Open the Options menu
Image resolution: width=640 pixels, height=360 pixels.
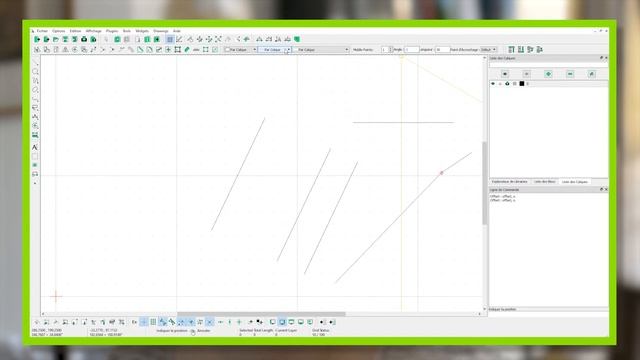click(58, 31)
